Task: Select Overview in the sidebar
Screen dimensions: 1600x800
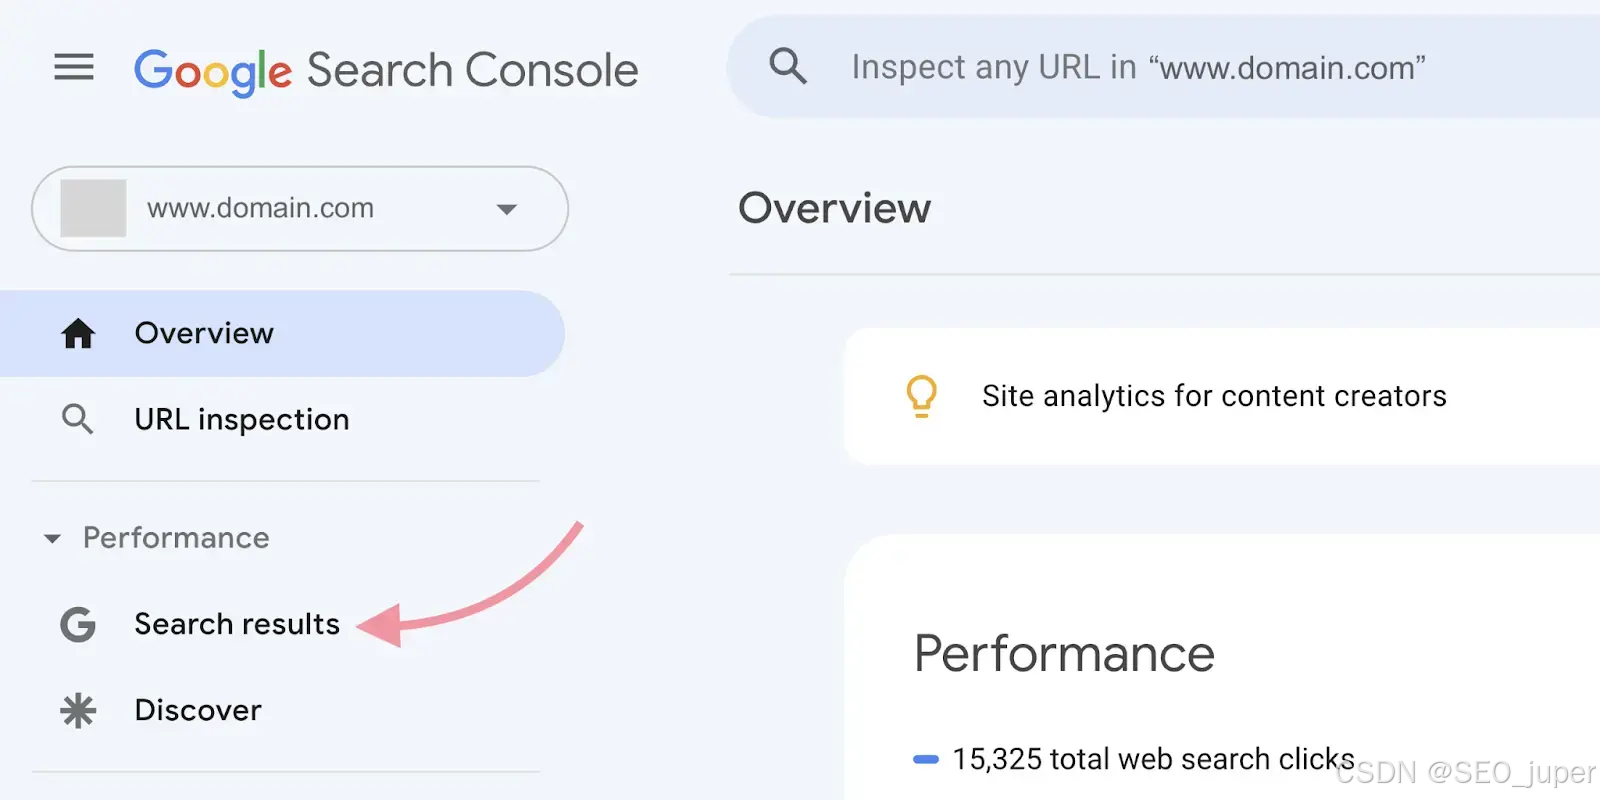Action: (x=282, y=333)
